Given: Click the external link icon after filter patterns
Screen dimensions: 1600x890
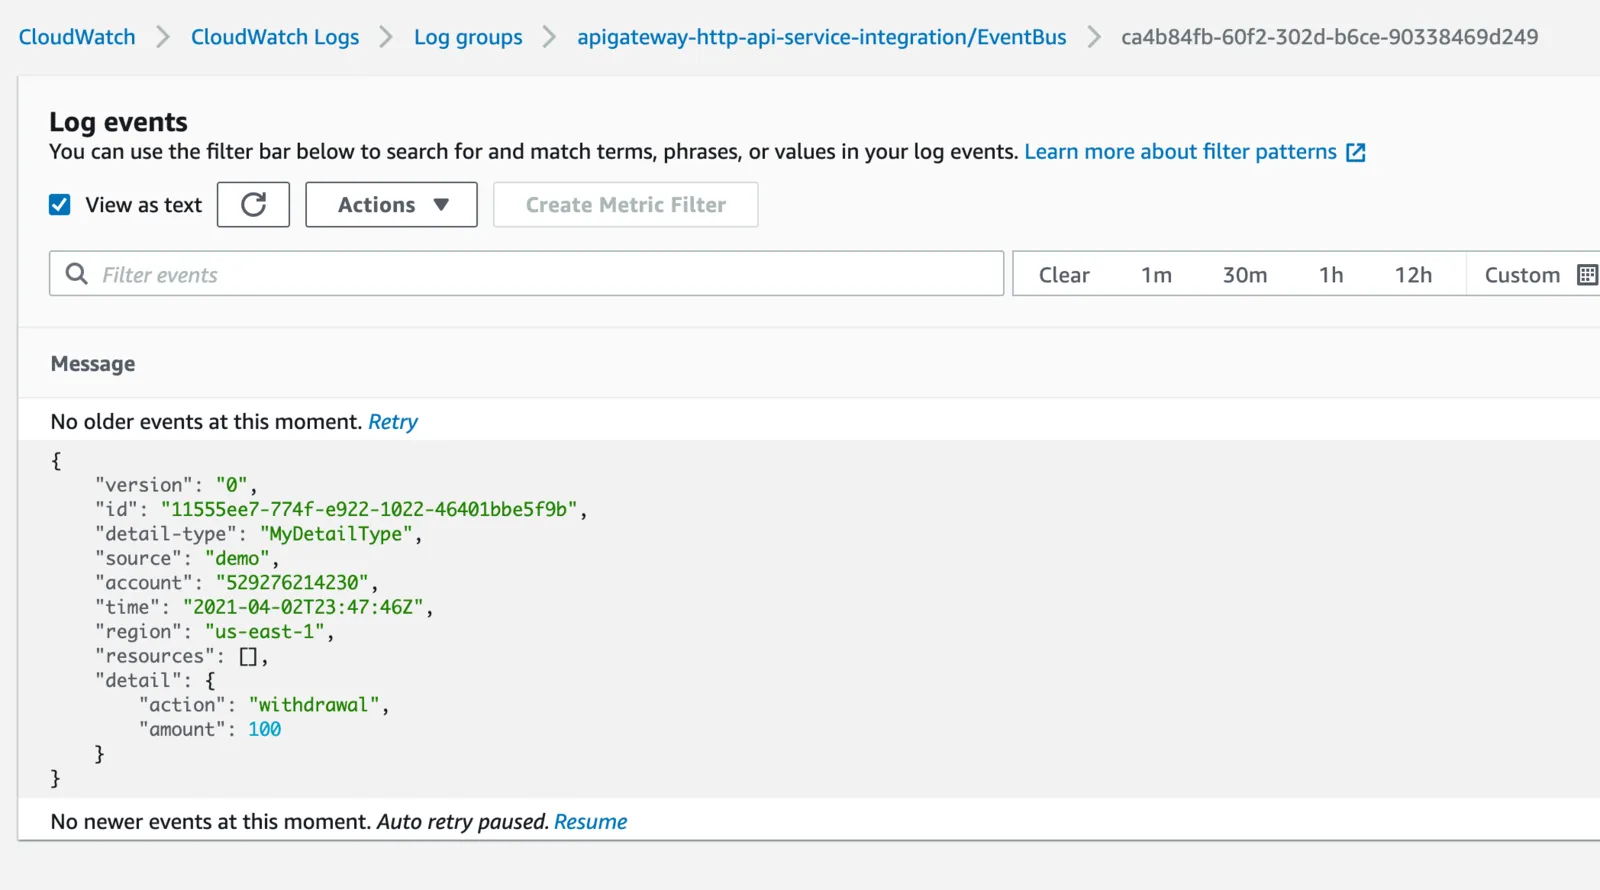Looking at the screenshot, I should coord(1356,152).
